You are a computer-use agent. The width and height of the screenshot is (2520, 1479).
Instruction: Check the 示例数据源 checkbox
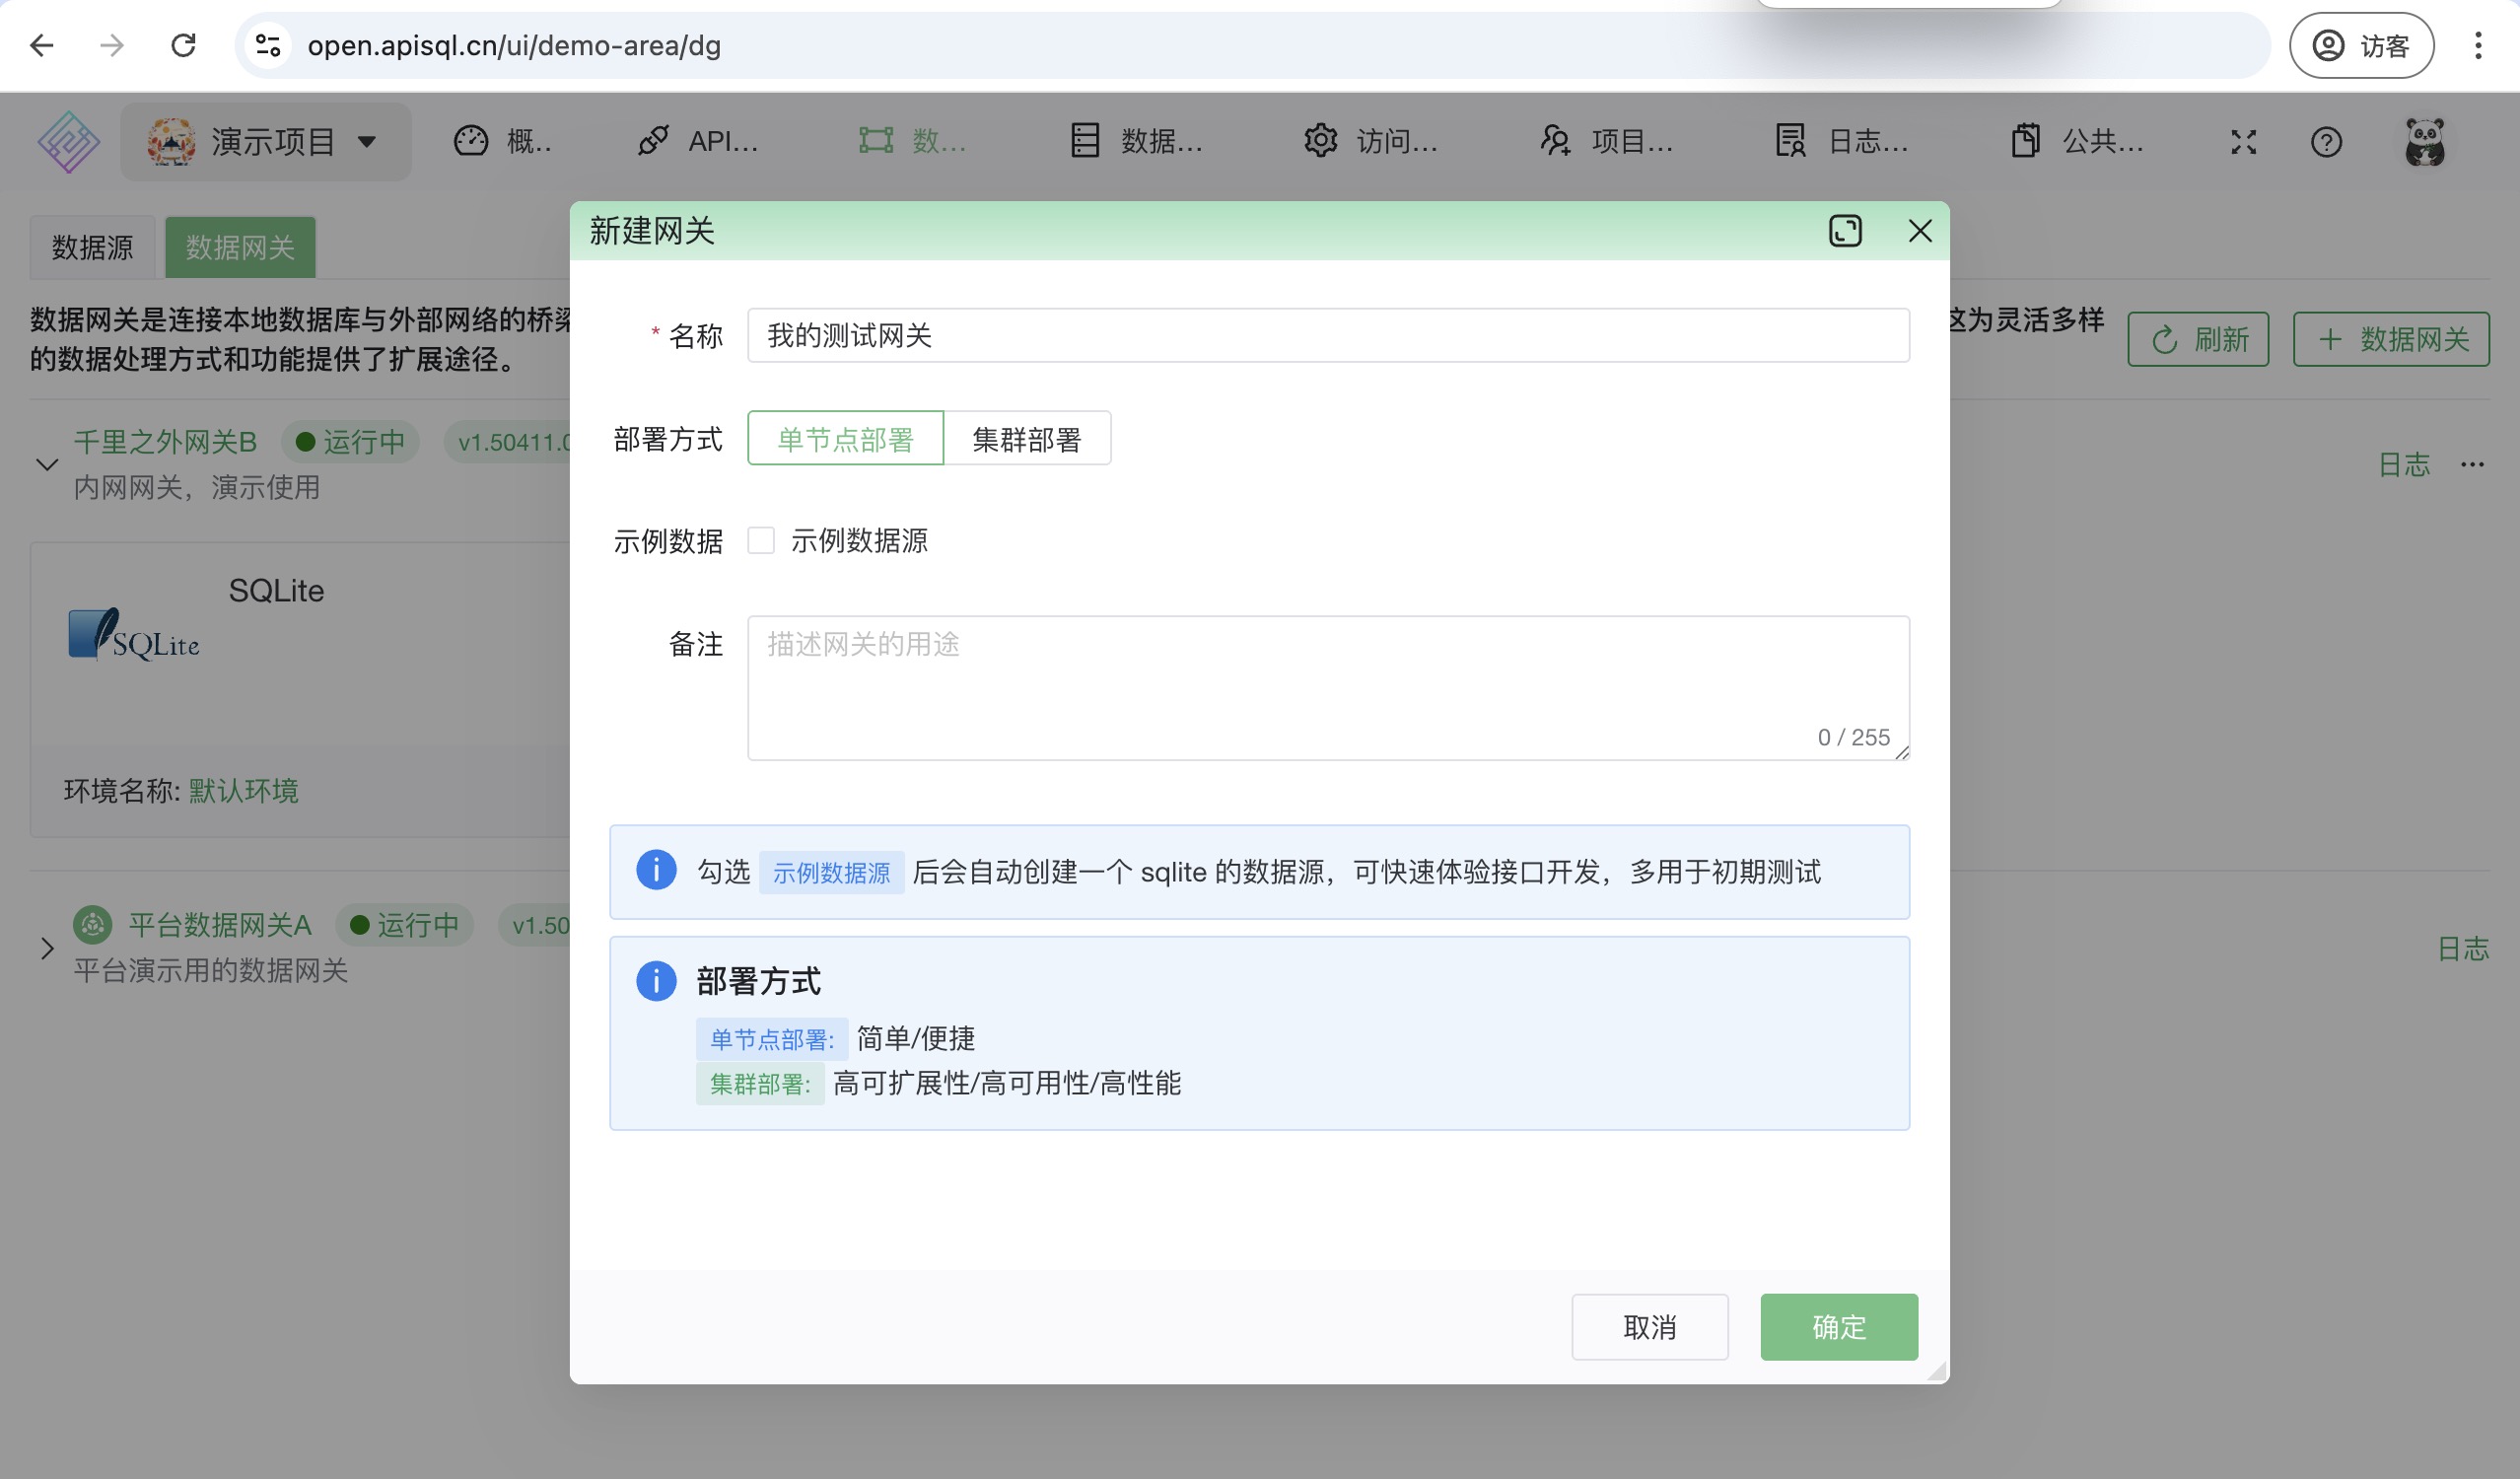tap(762, 540)
